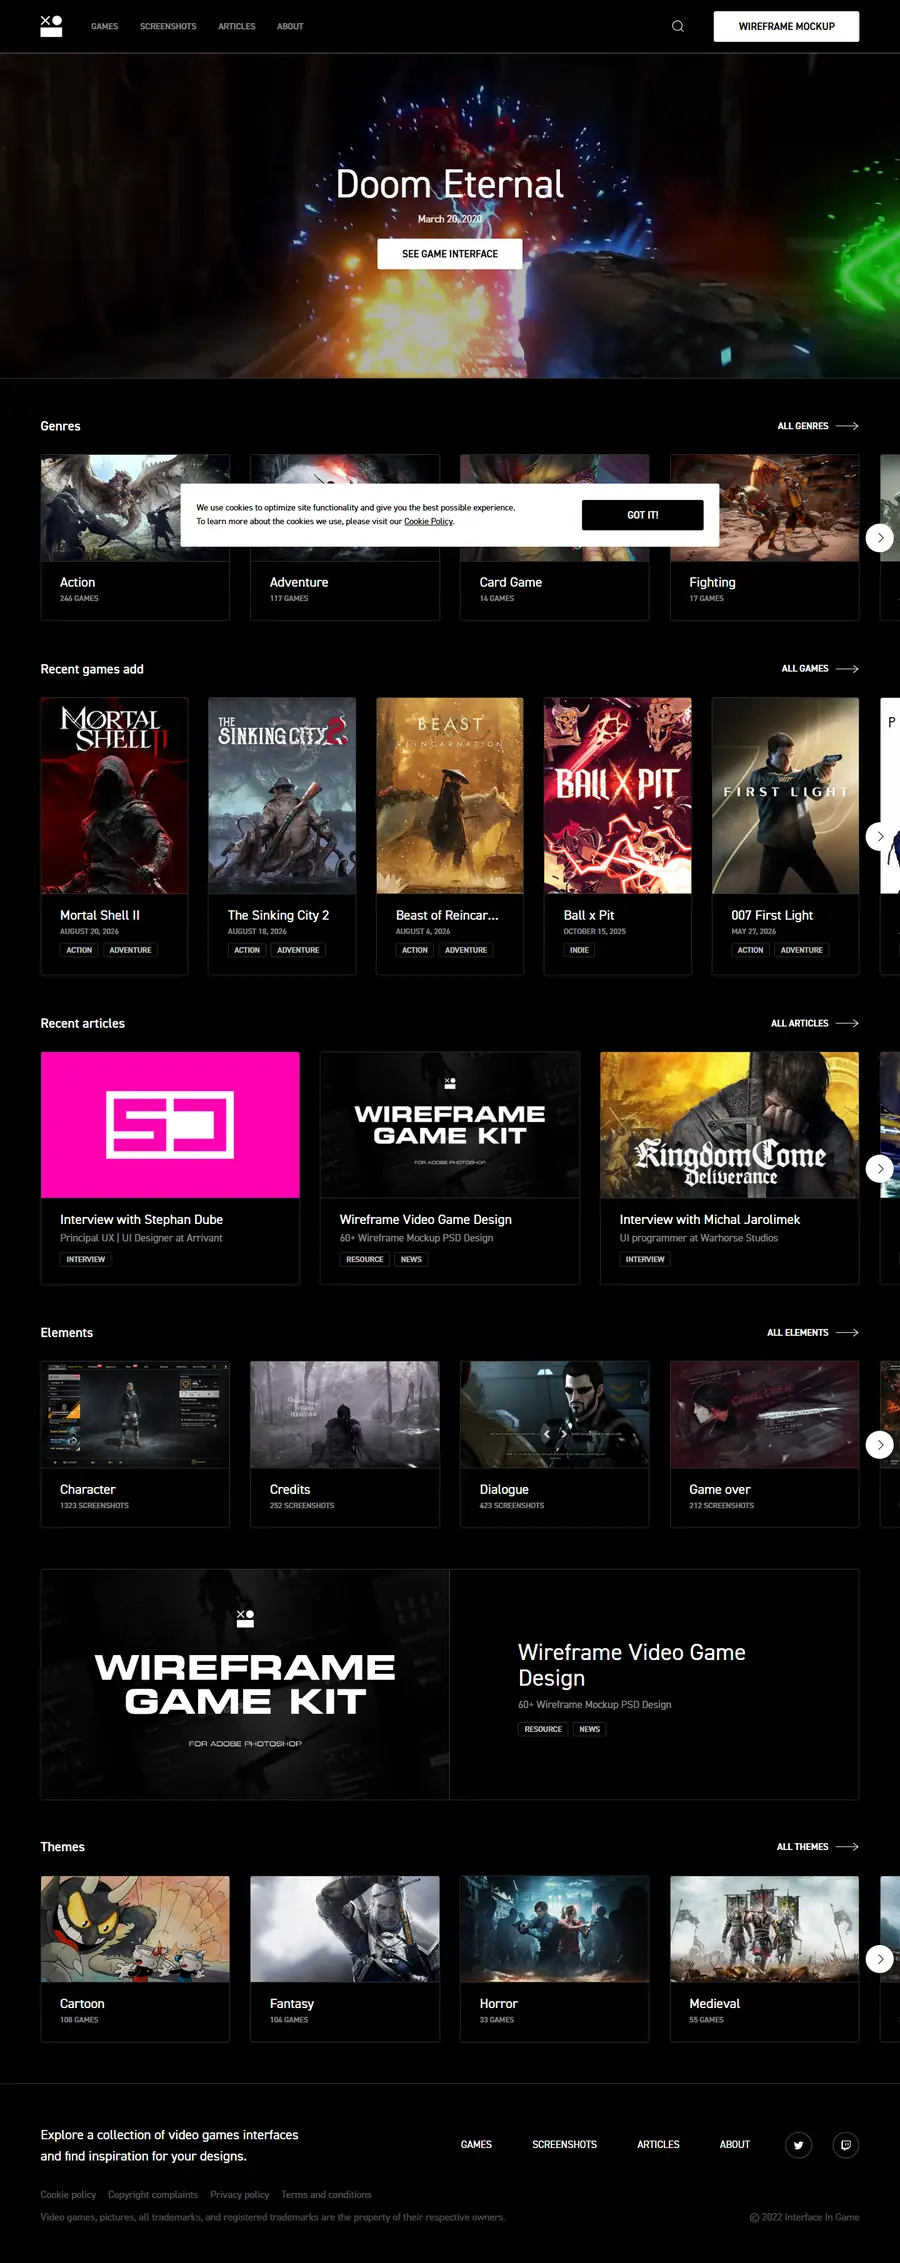Viewport: 900px width, 2263px height.
Task: Open Wireframe Video Game Design article card
Action: (x=450, y=1167)
